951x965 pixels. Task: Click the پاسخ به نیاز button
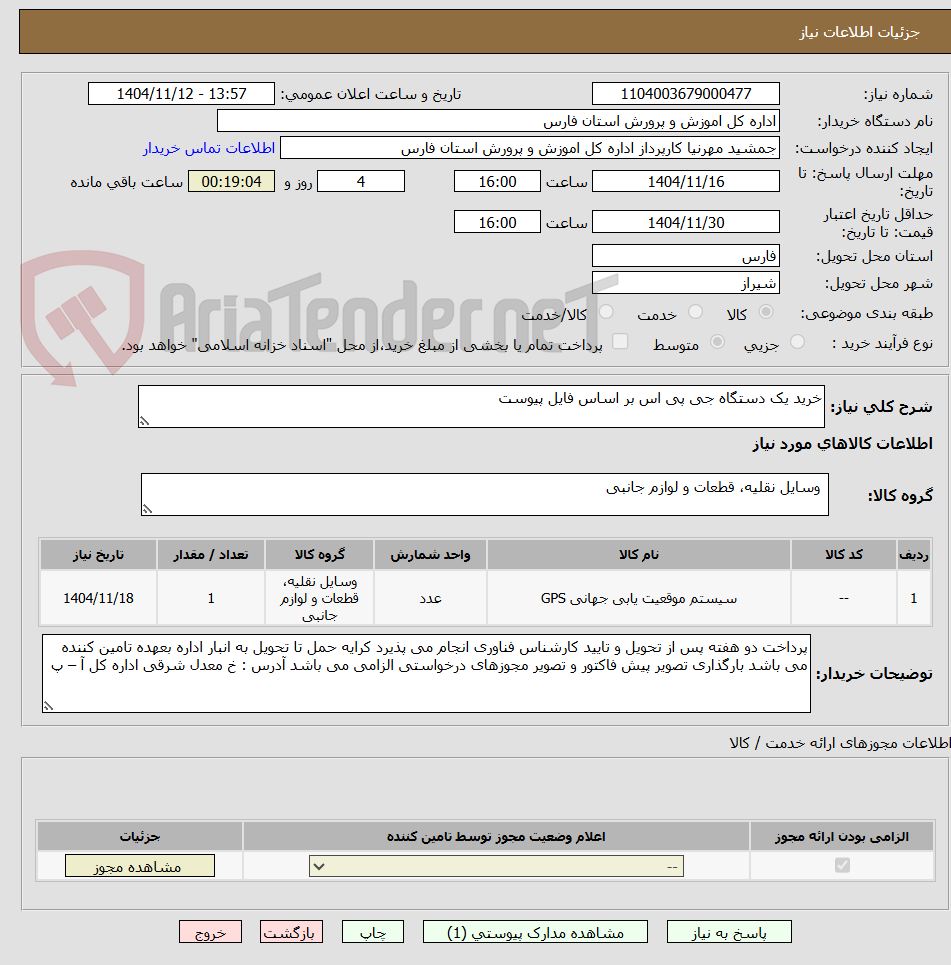(x=729, y=932)
